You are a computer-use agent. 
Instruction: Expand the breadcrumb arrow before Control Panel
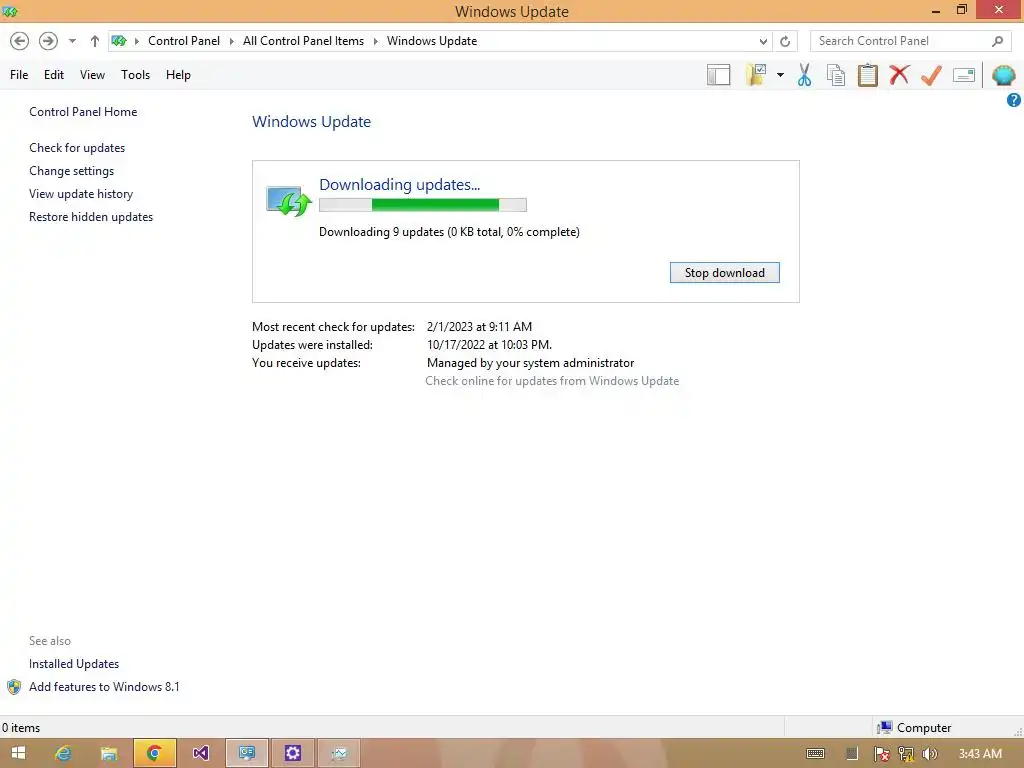[136, 41]
